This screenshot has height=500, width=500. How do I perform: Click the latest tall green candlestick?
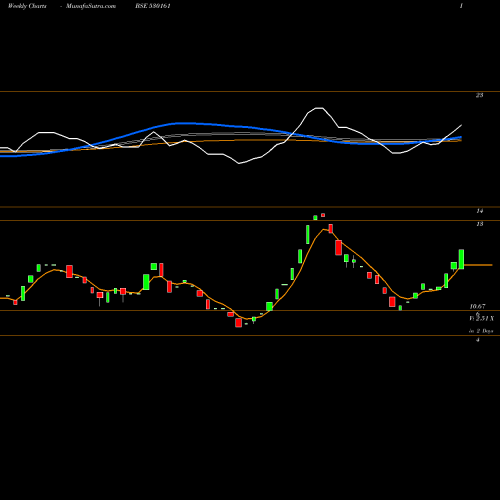(x=461, y=259)
